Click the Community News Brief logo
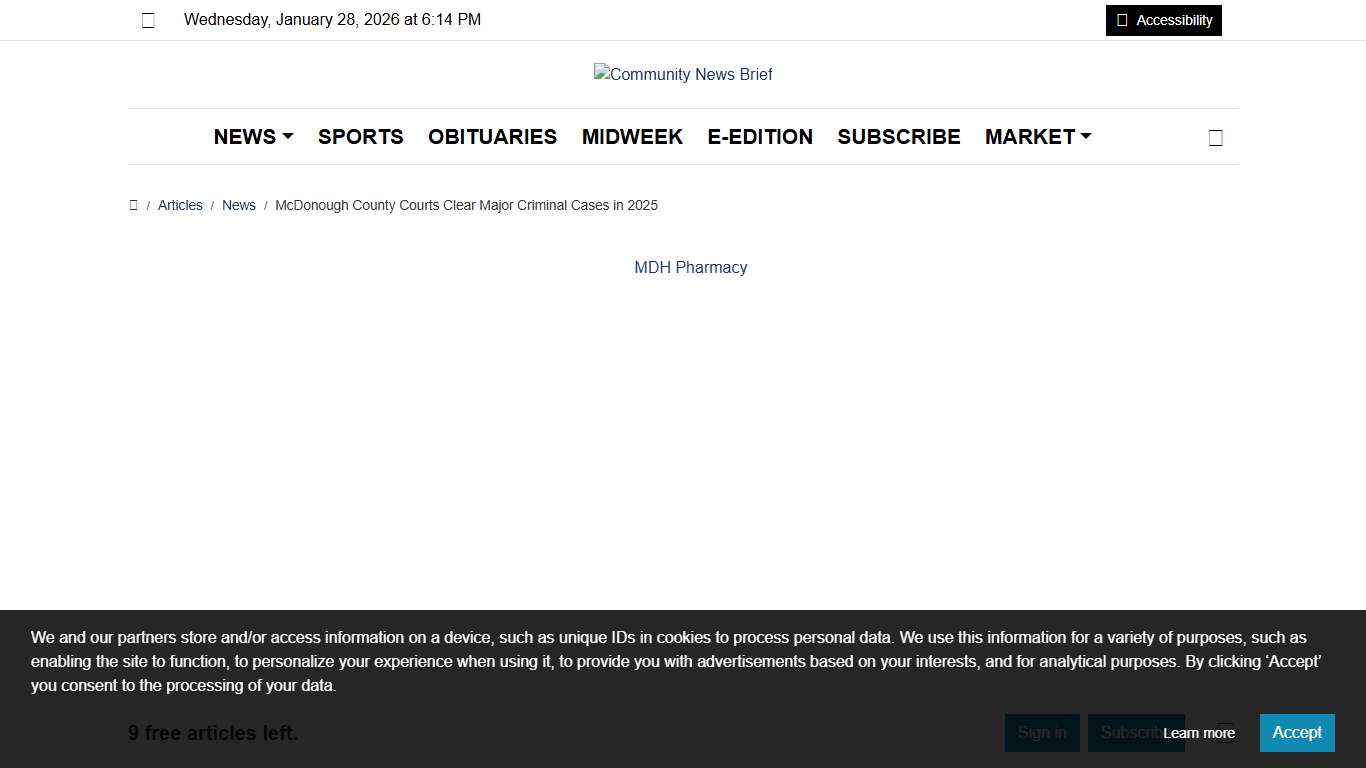Screen dimensions: 1366x768 (683, 74)
